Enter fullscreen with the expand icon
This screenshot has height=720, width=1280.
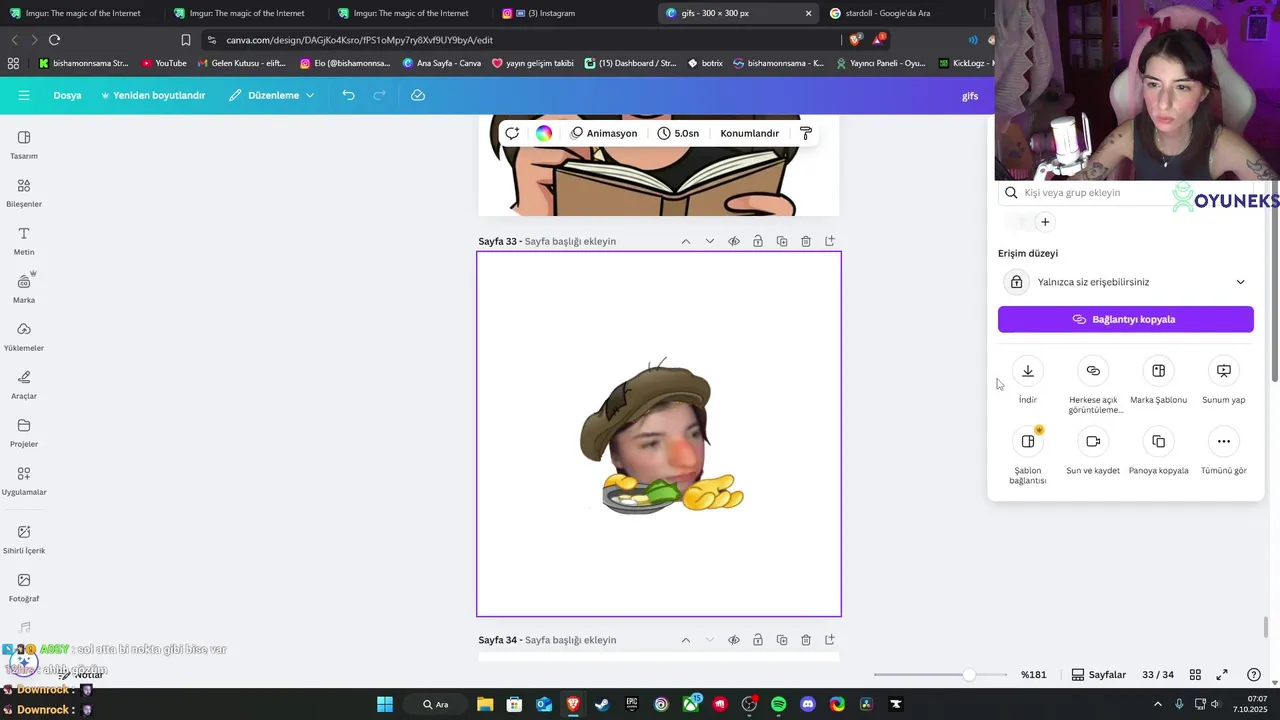coord(1222,675)
